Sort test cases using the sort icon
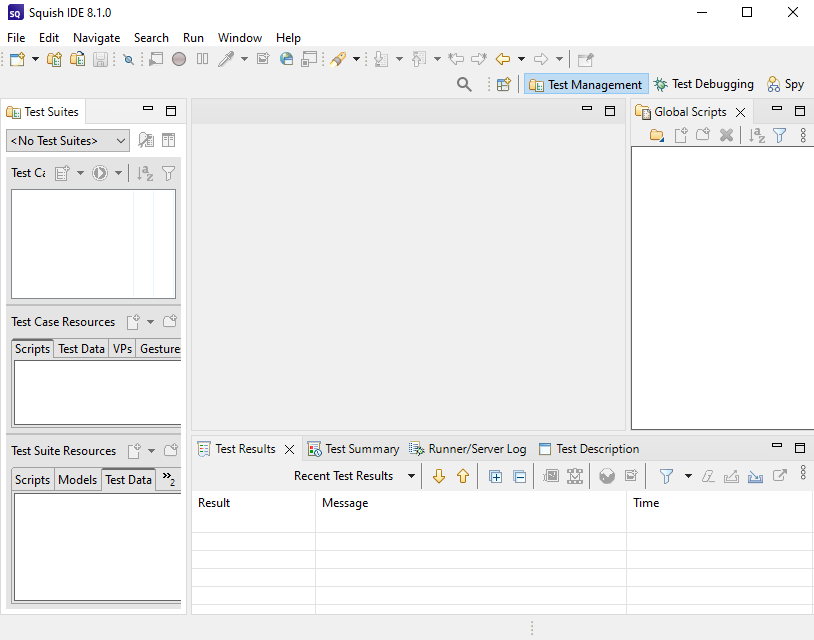The image size is (814, 640). point(146,172)
